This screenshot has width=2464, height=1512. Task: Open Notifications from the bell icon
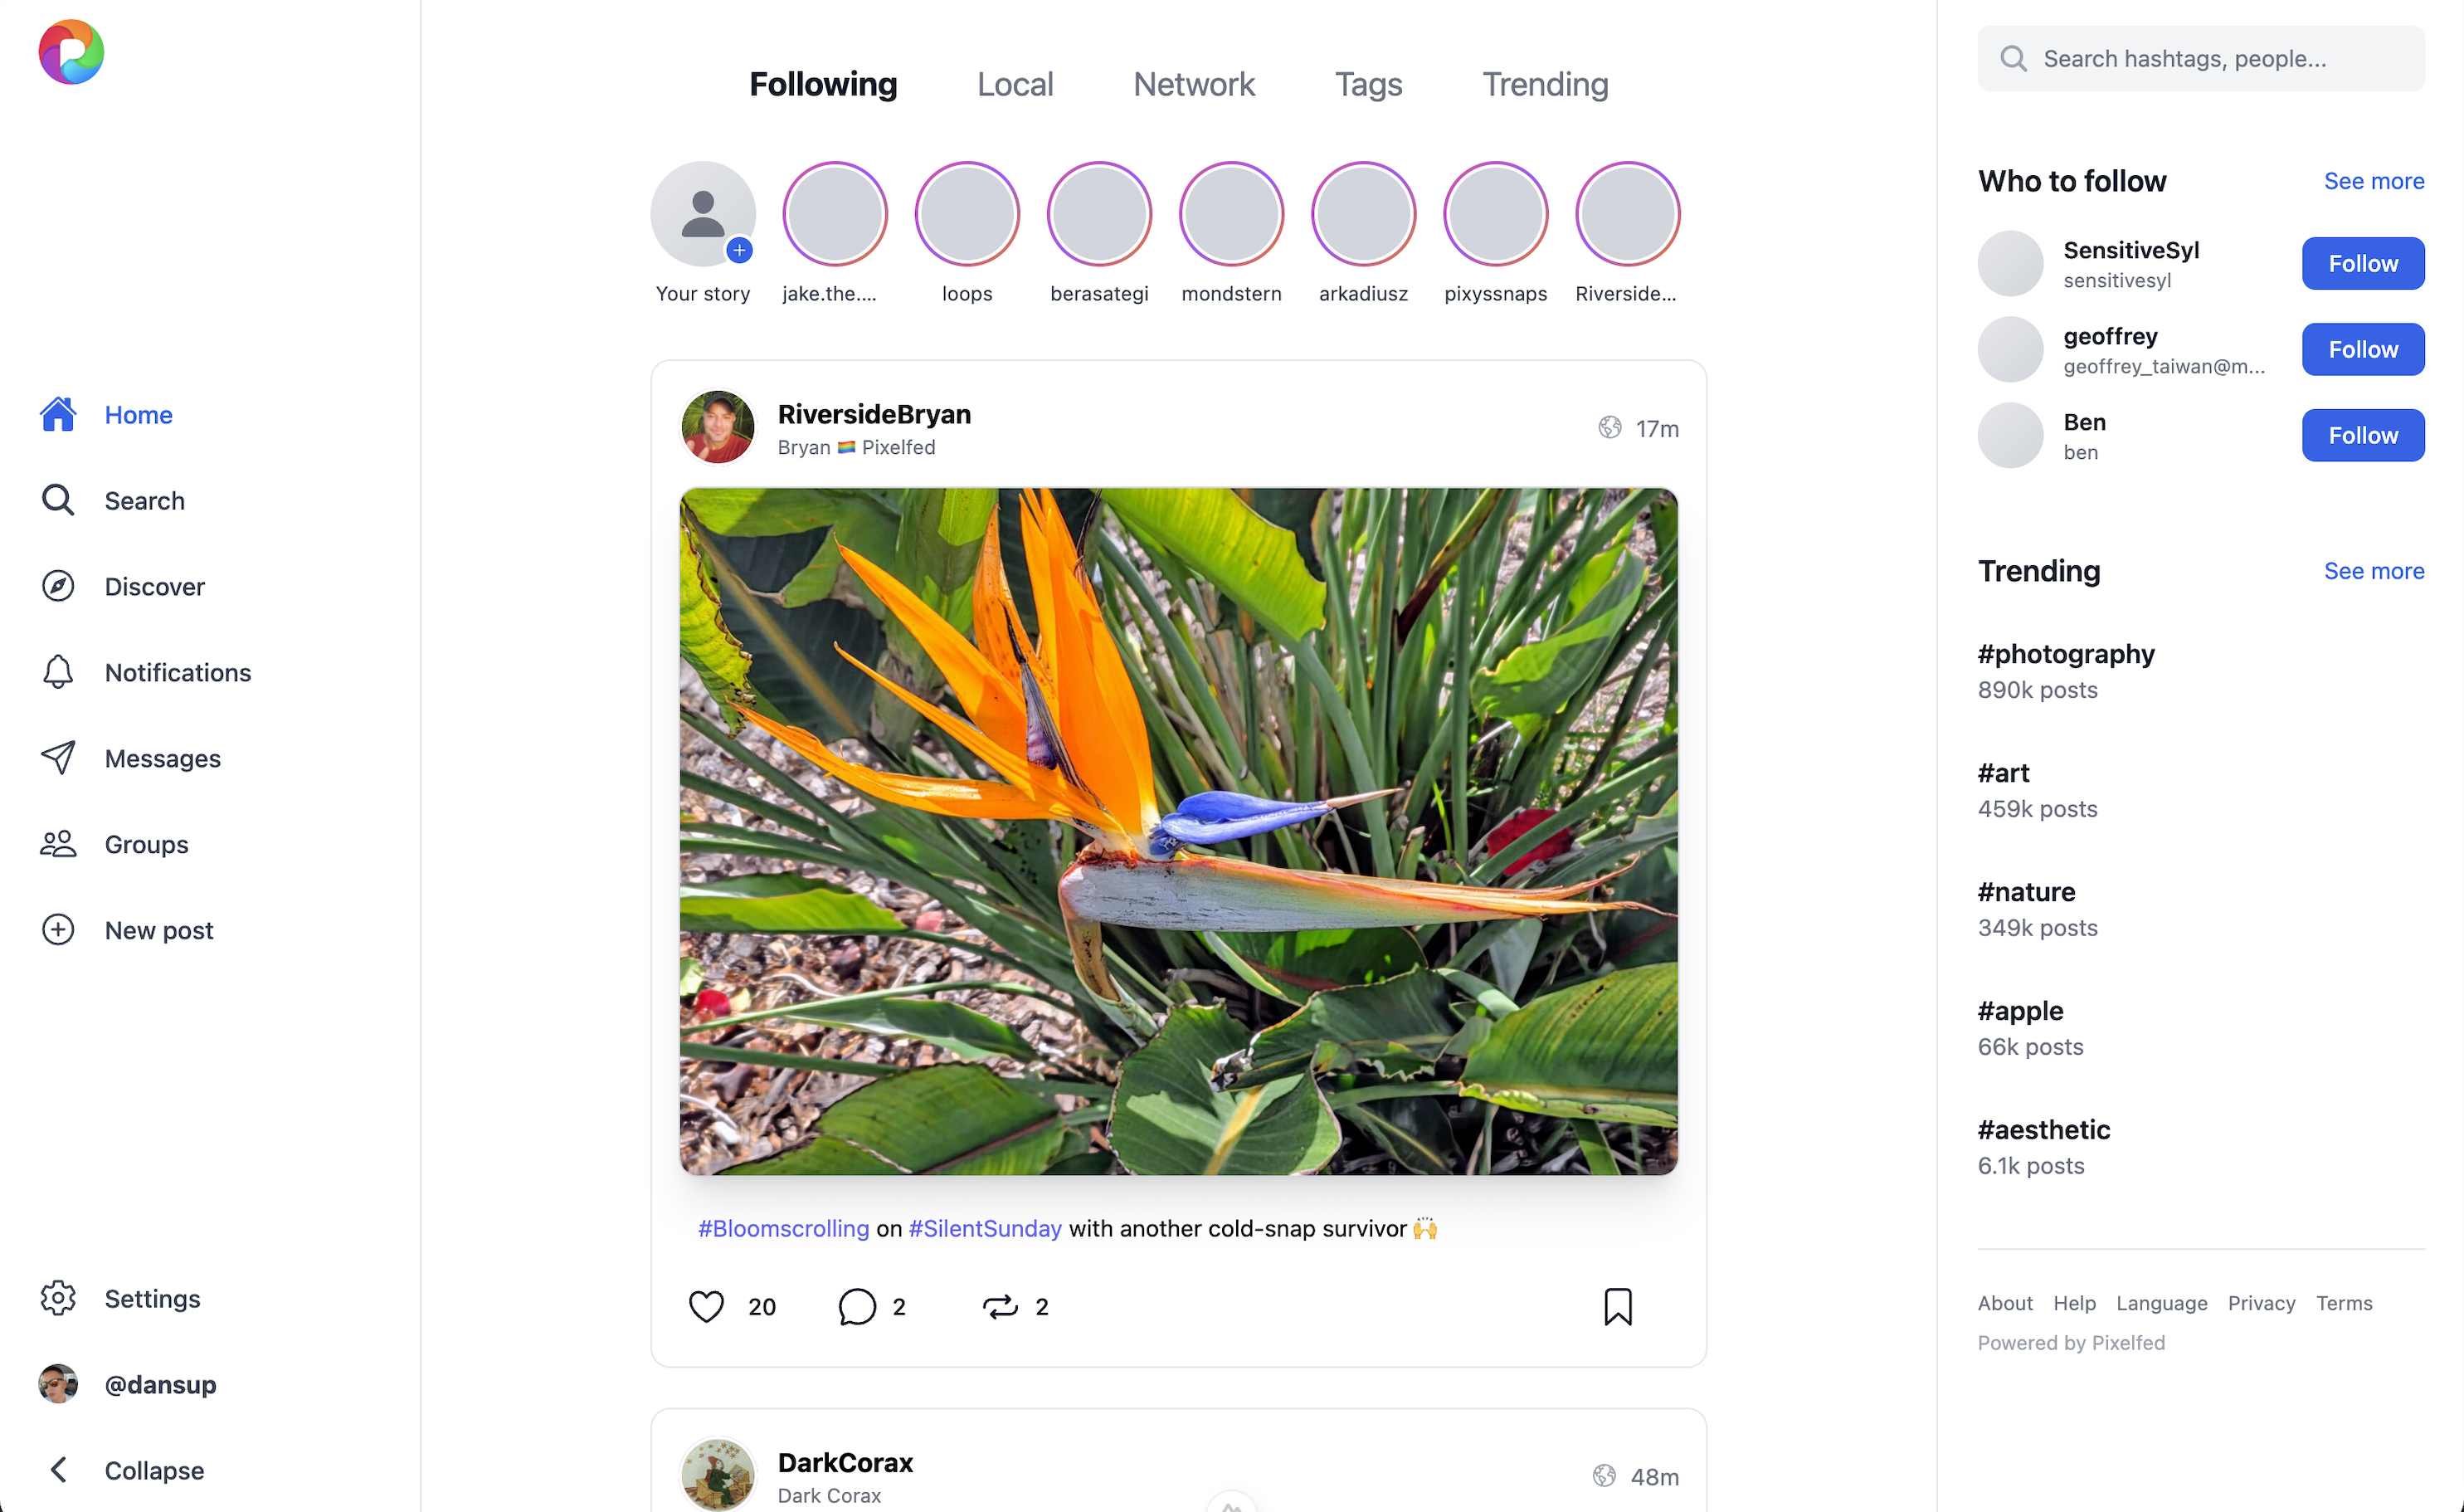click(x=58, y=672)
